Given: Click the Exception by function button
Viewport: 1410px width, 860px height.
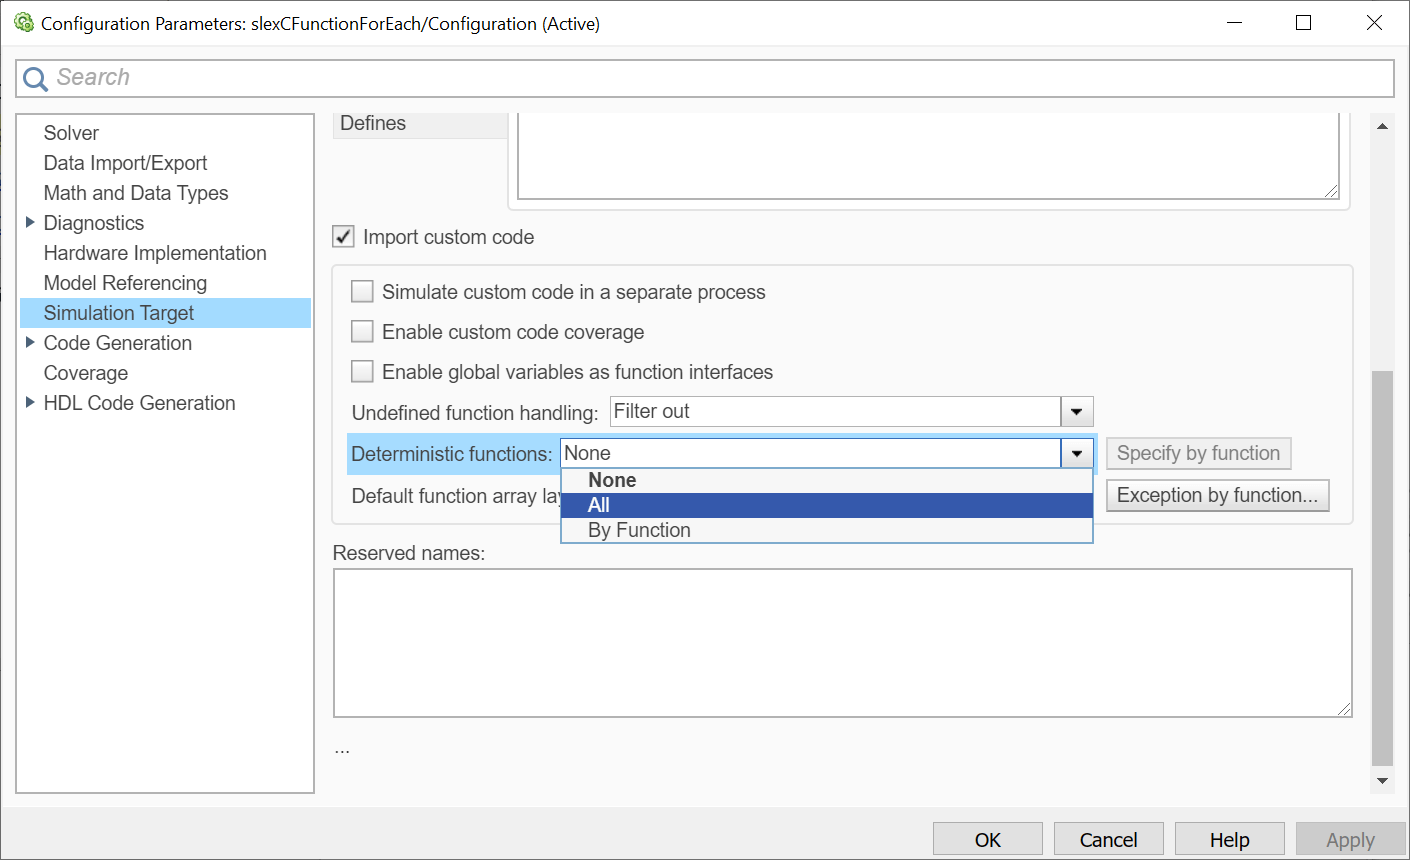Looking at the screenshot, I should pyautogui.click(x=1217, y=496).
